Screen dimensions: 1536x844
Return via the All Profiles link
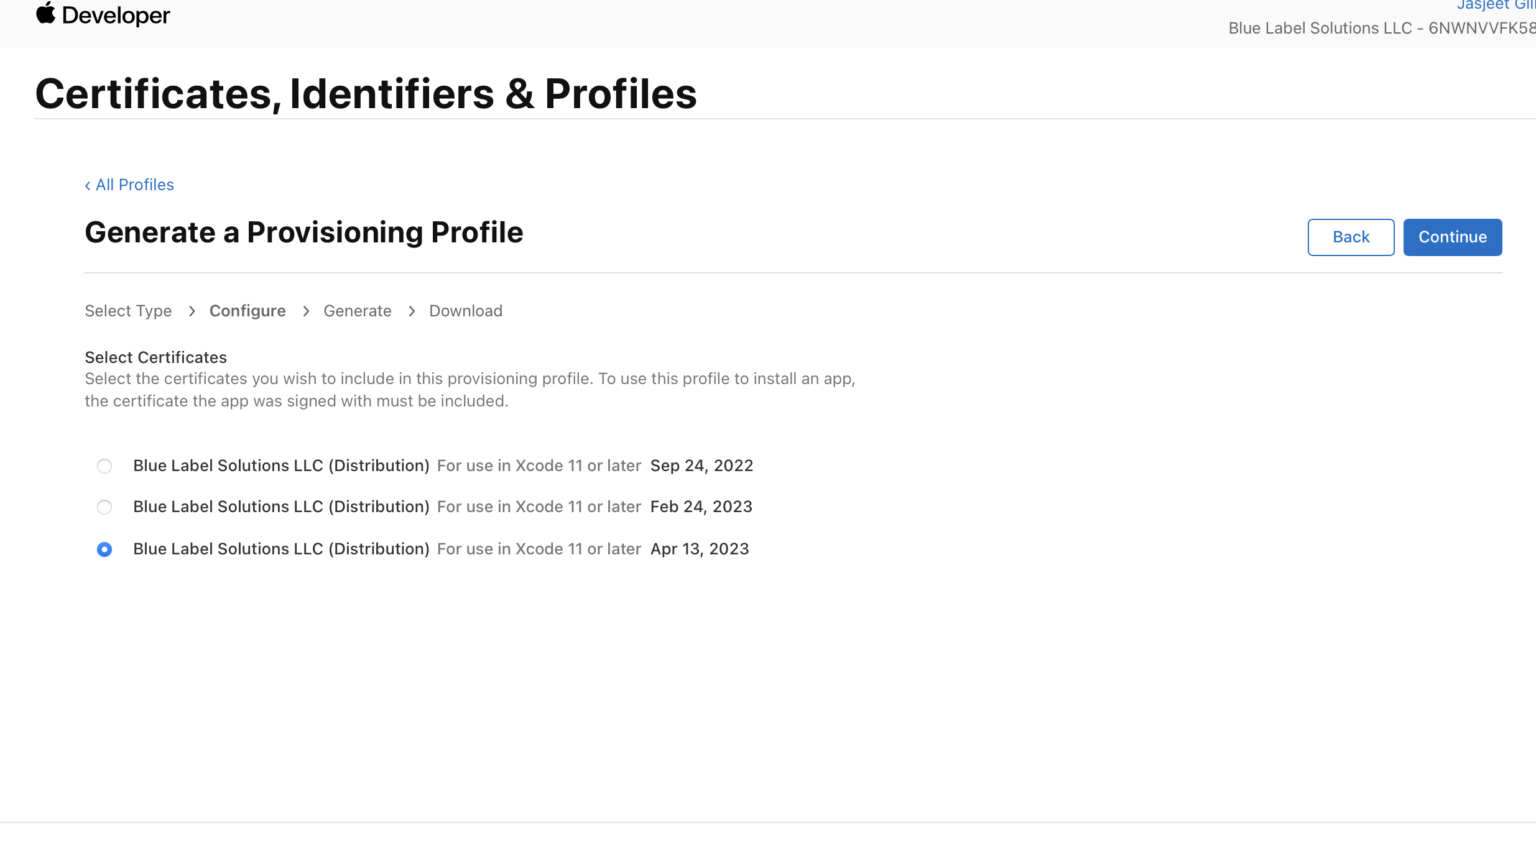click(135, 185)
